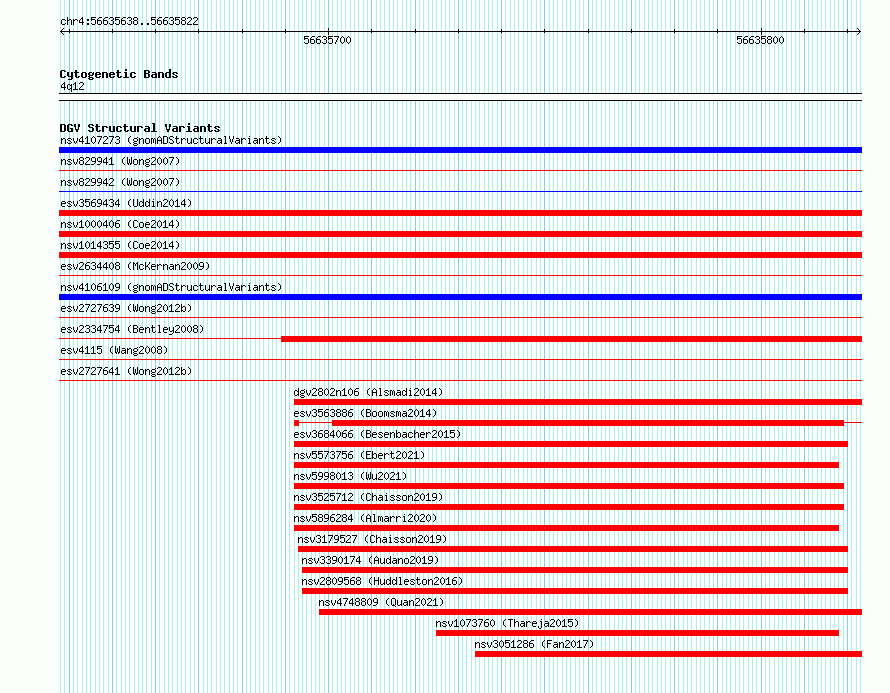This screenshot has height=693, width=890.
Task: Open variant nsv4106109 (gnomADStructuralVariants)
Action: pyautogui.click(x=171, y=287)
